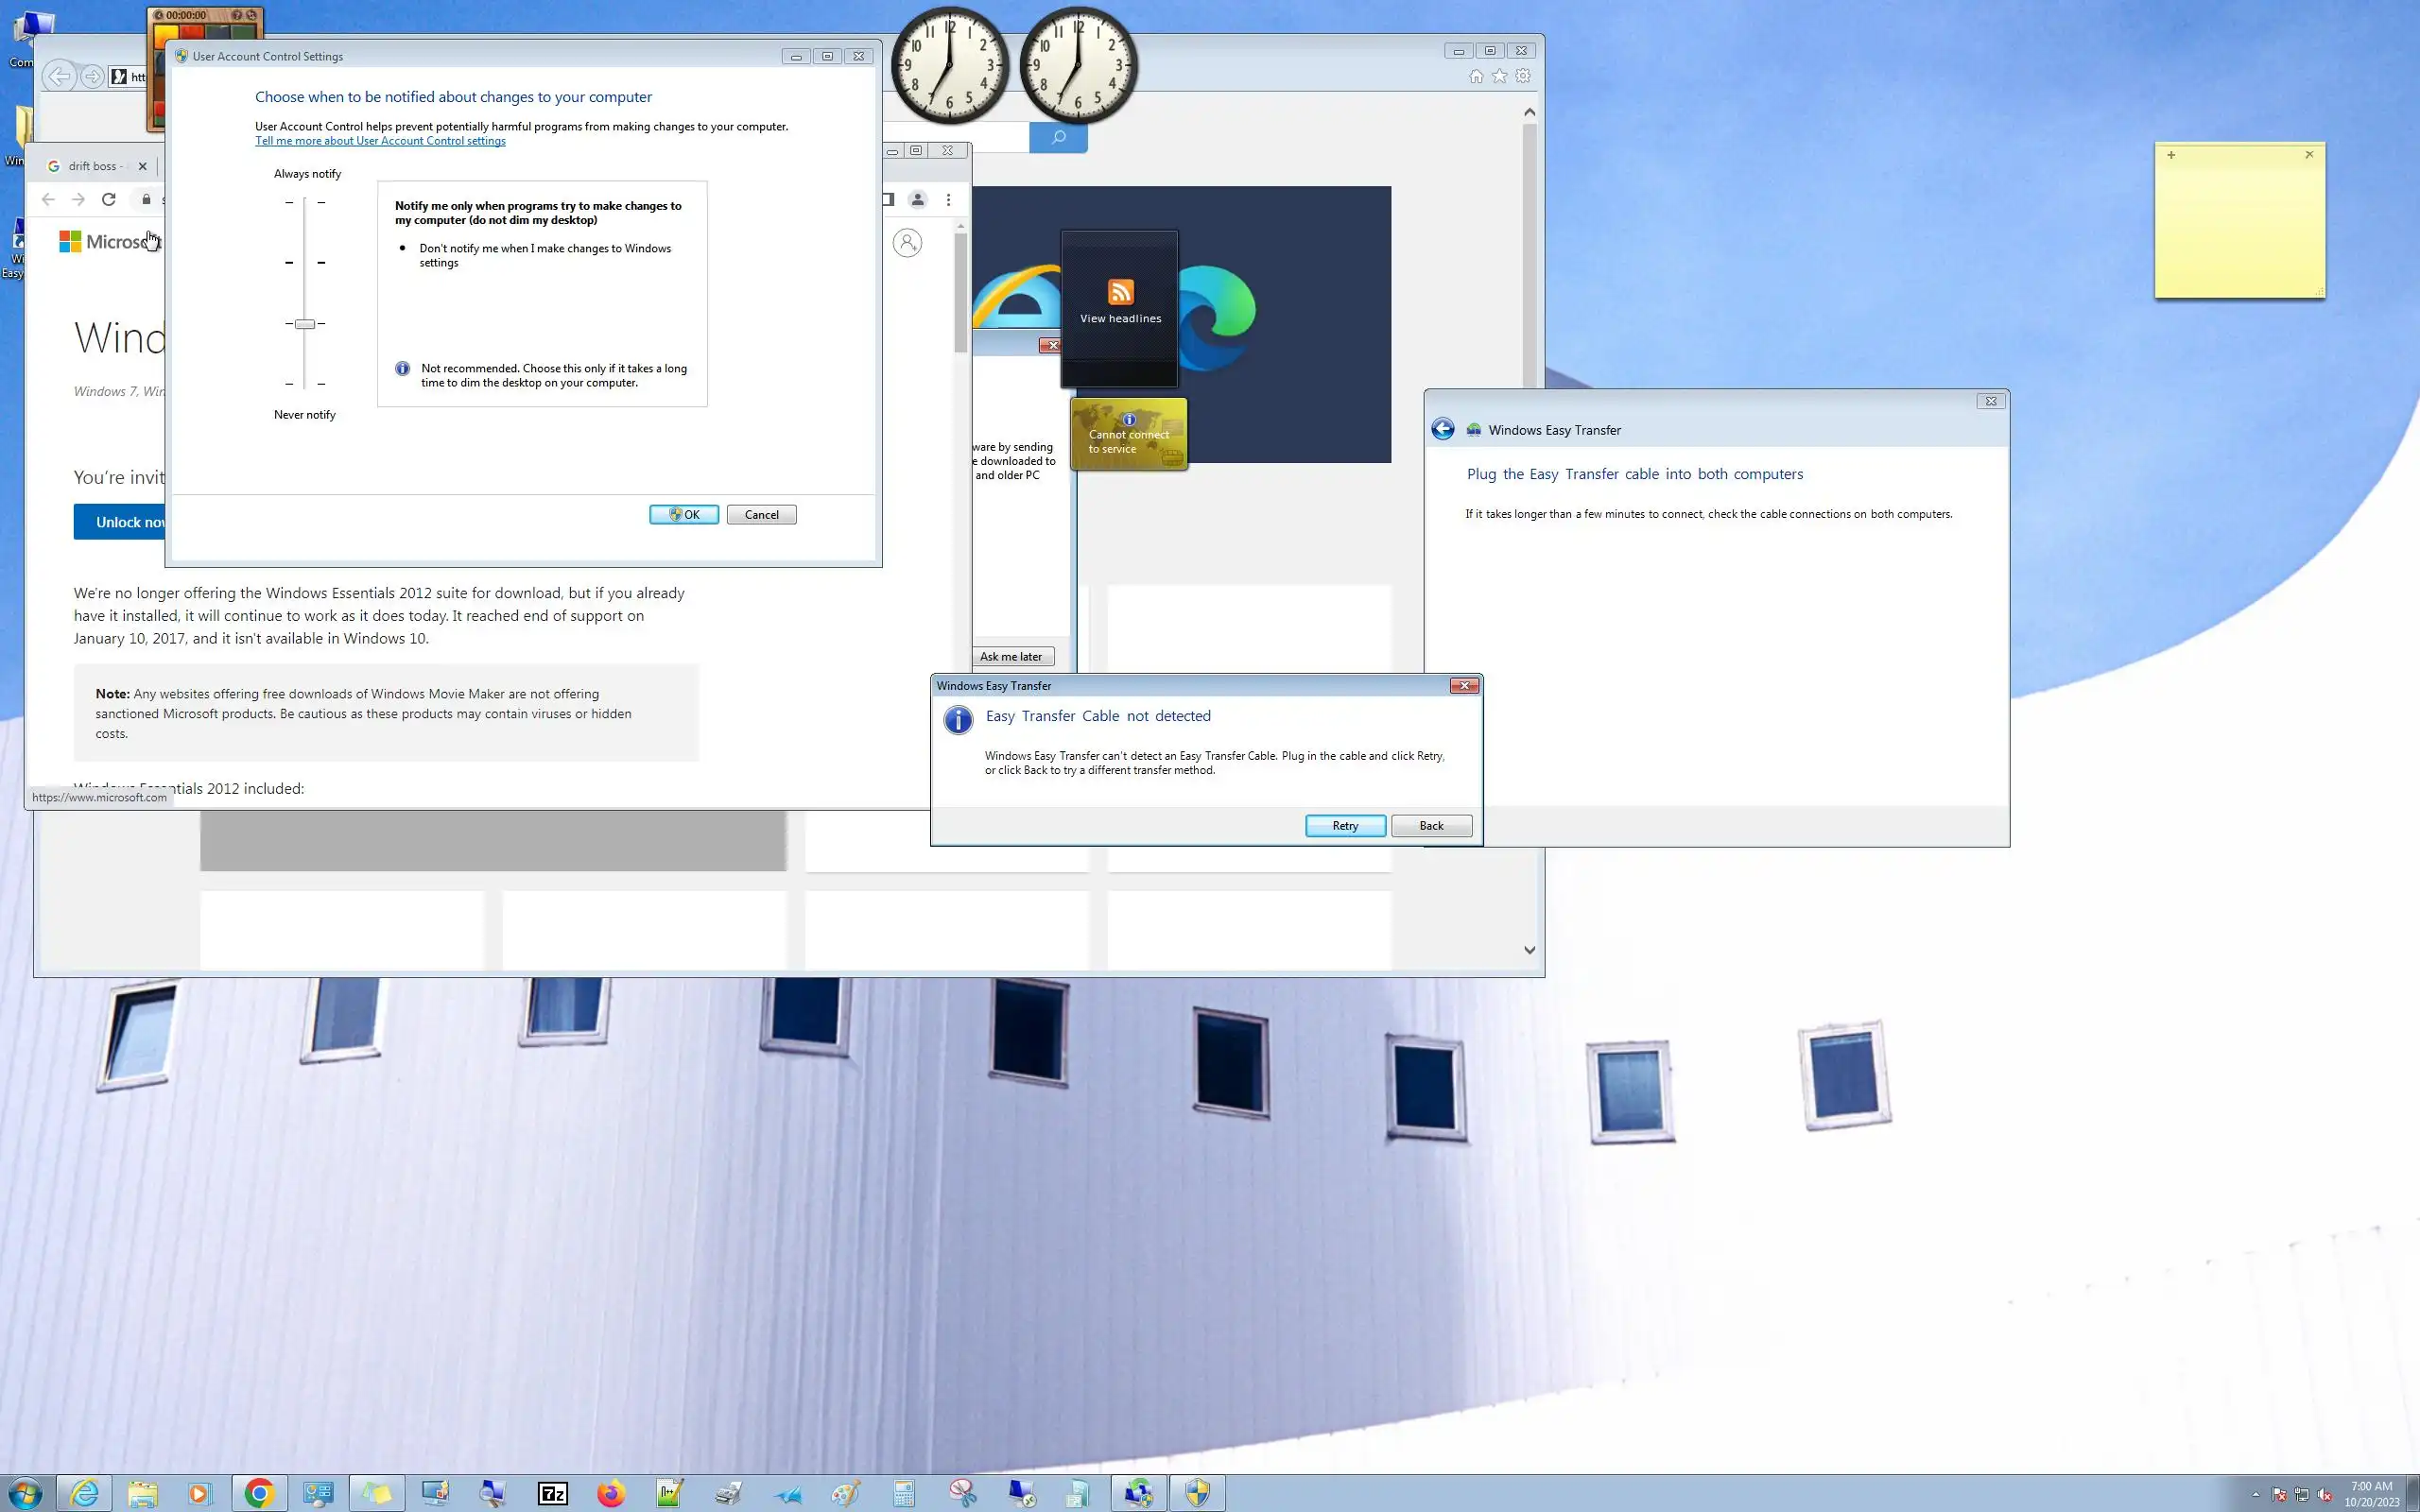Show hidden system tray icons arrow
The width and height of the screenshot is (2420, 1512).
point(2256,1494)
